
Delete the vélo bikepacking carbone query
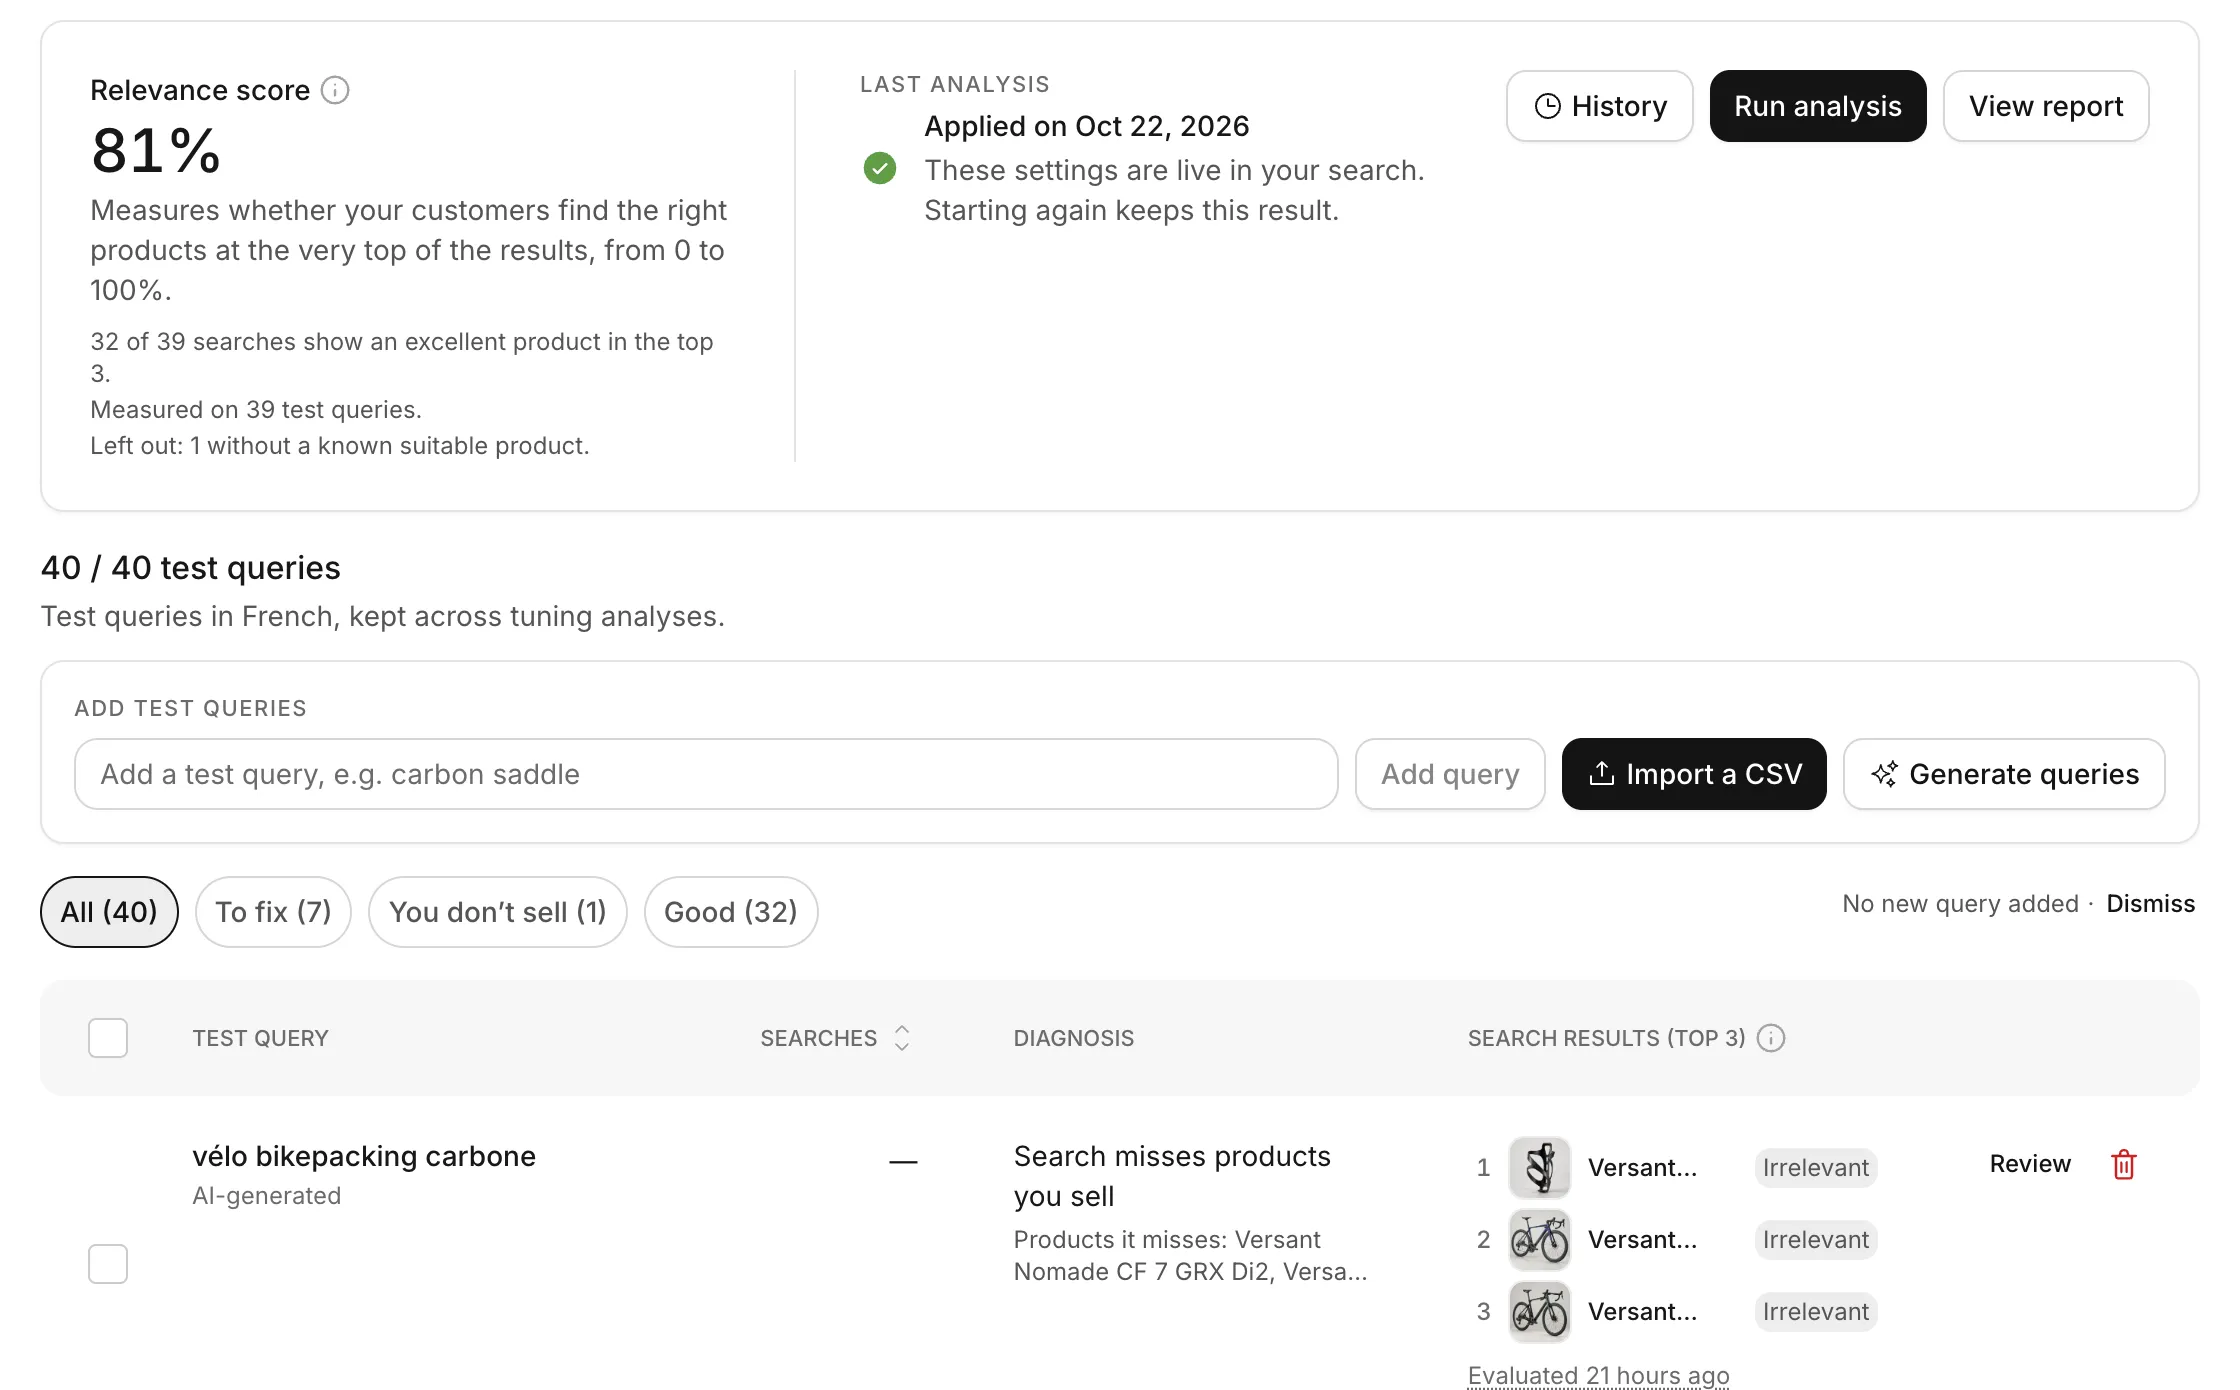(2124, 1164)
